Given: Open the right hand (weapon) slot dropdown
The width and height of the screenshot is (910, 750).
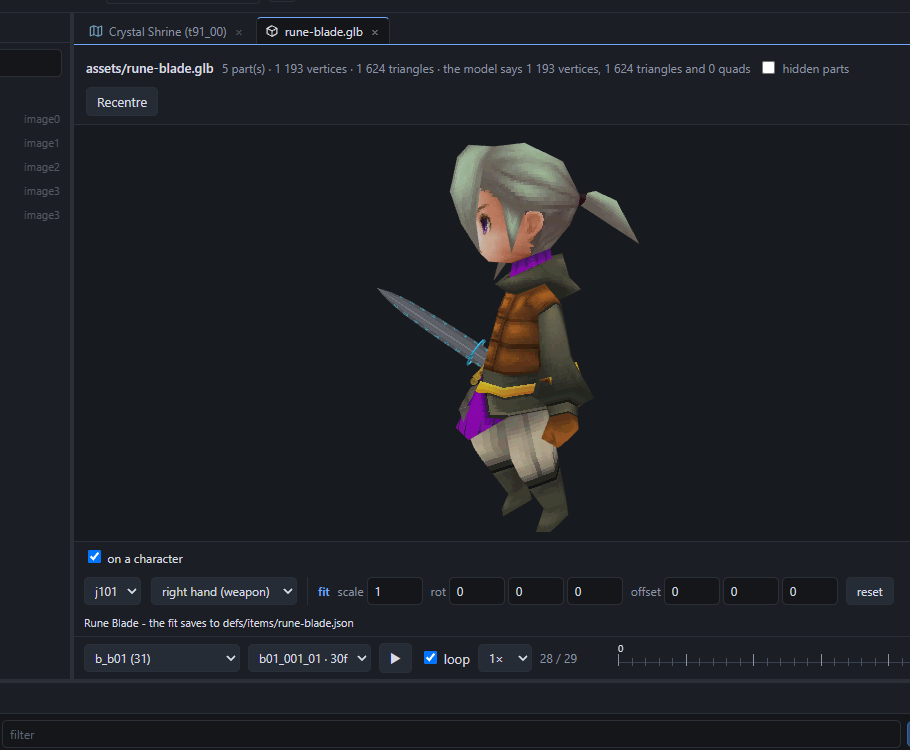Looking at the screenshot, I should 224,592.
